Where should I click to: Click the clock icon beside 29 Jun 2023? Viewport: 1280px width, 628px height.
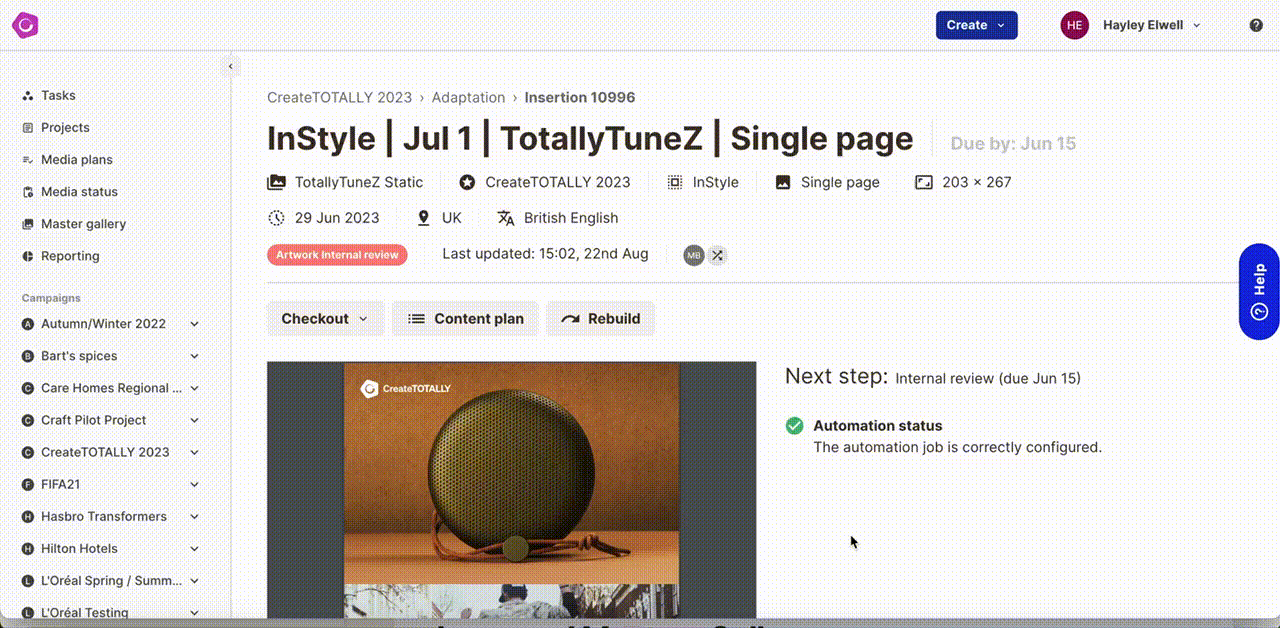point(276,218)
